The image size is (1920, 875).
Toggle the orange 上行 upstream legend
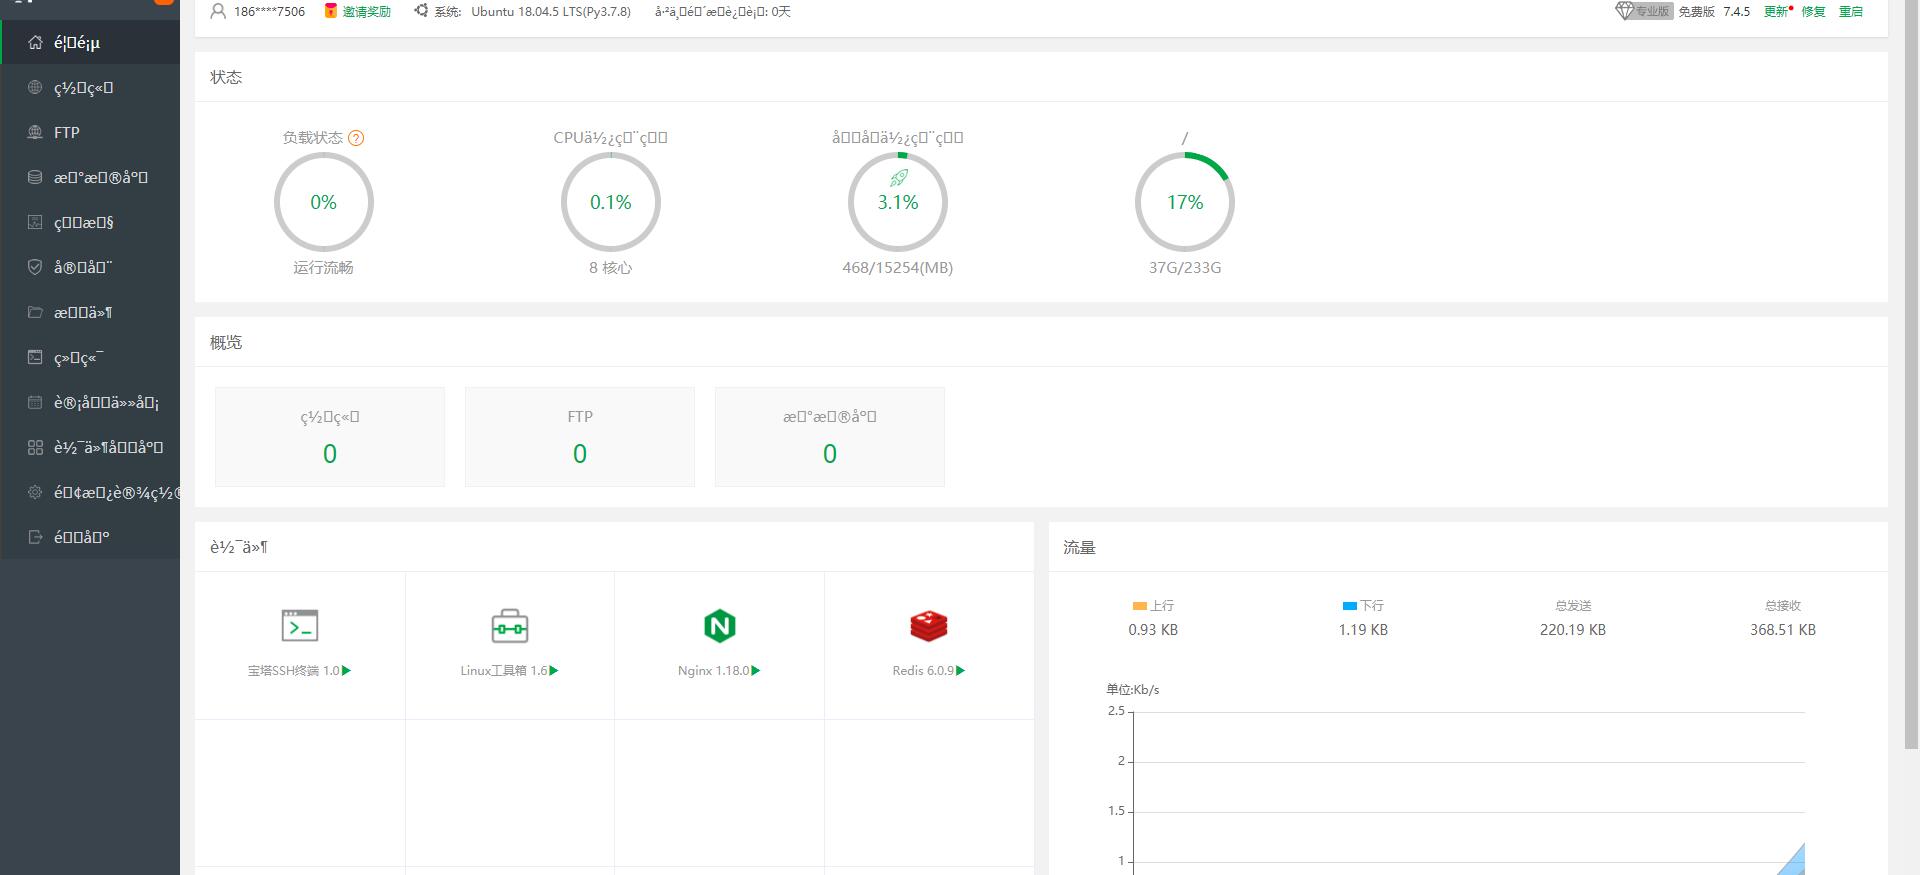[x=1153, y=606]
